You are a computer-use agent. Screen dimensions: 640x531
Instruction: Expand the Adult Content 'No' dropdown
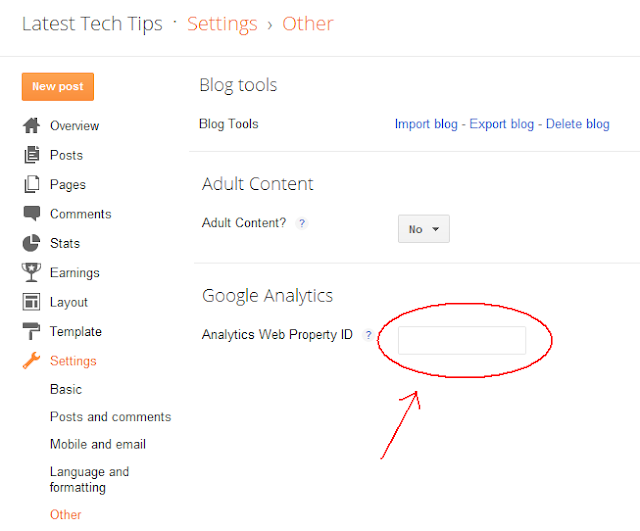pyautogui.click(x=424, y=229)
